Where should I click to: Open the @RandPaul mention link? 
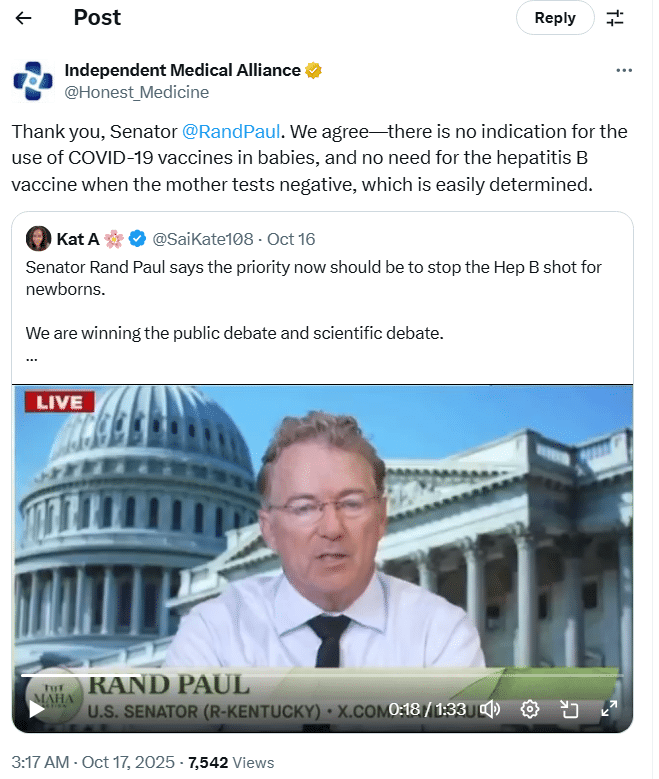point(231,132)
